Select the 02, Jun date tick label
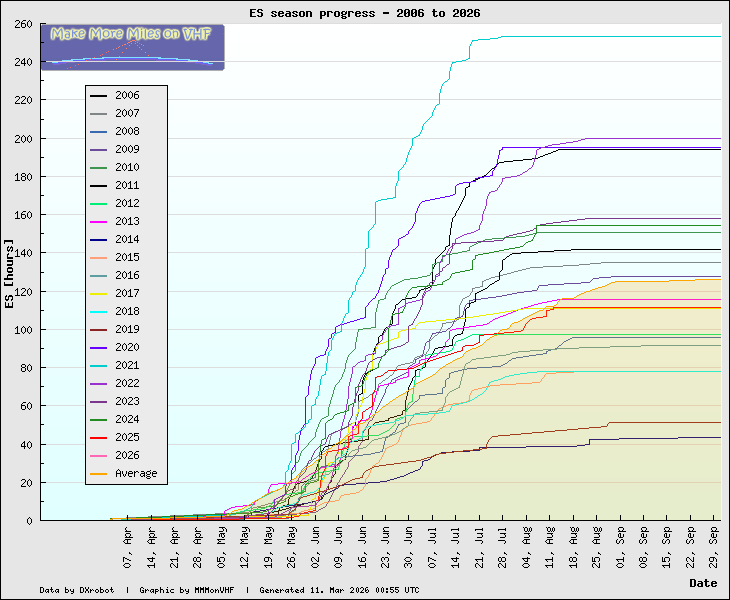This screenshot has height=600, width=730. click(316, 545)
